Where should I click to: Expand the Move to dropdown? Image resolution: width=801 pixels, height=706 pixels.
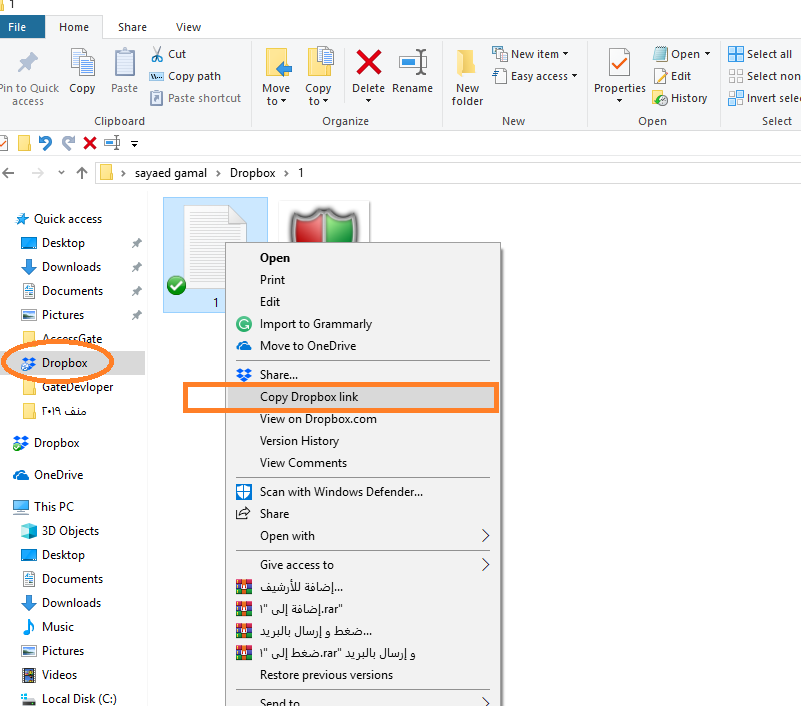[276, 100]
